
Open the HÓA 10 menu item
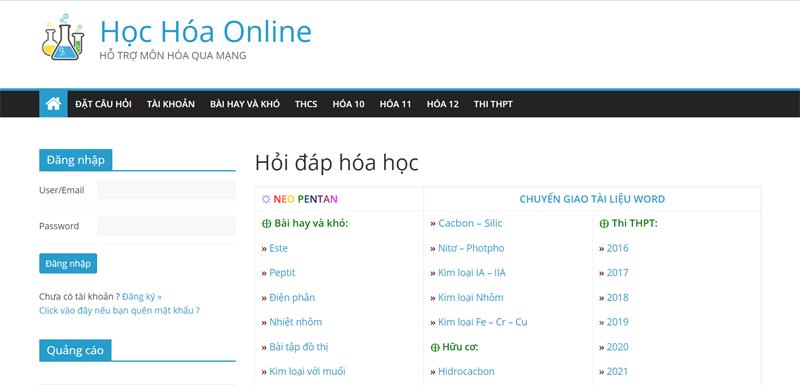(348, 104)
